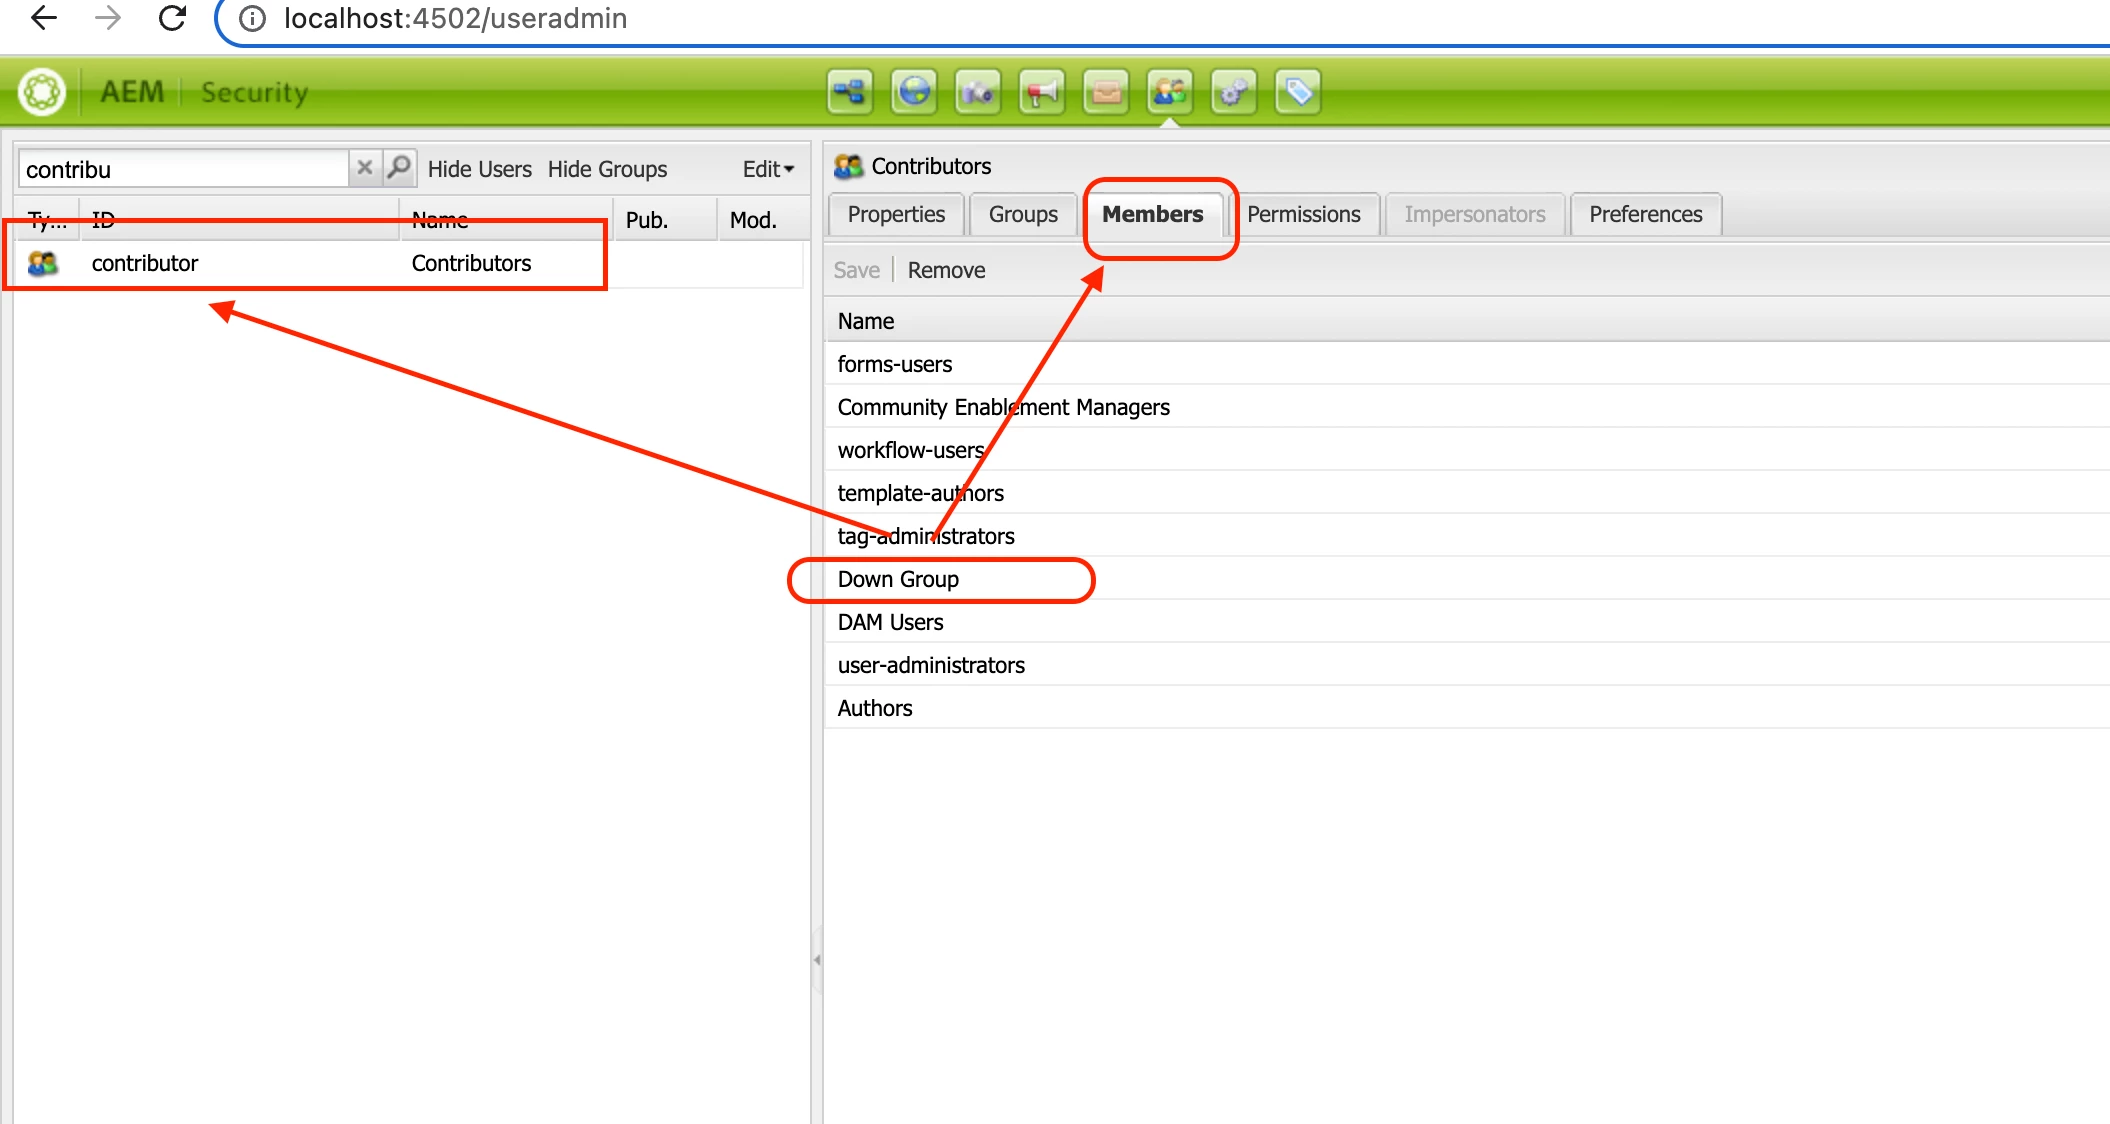Open the Properties tab

click(x=896, y=214)
